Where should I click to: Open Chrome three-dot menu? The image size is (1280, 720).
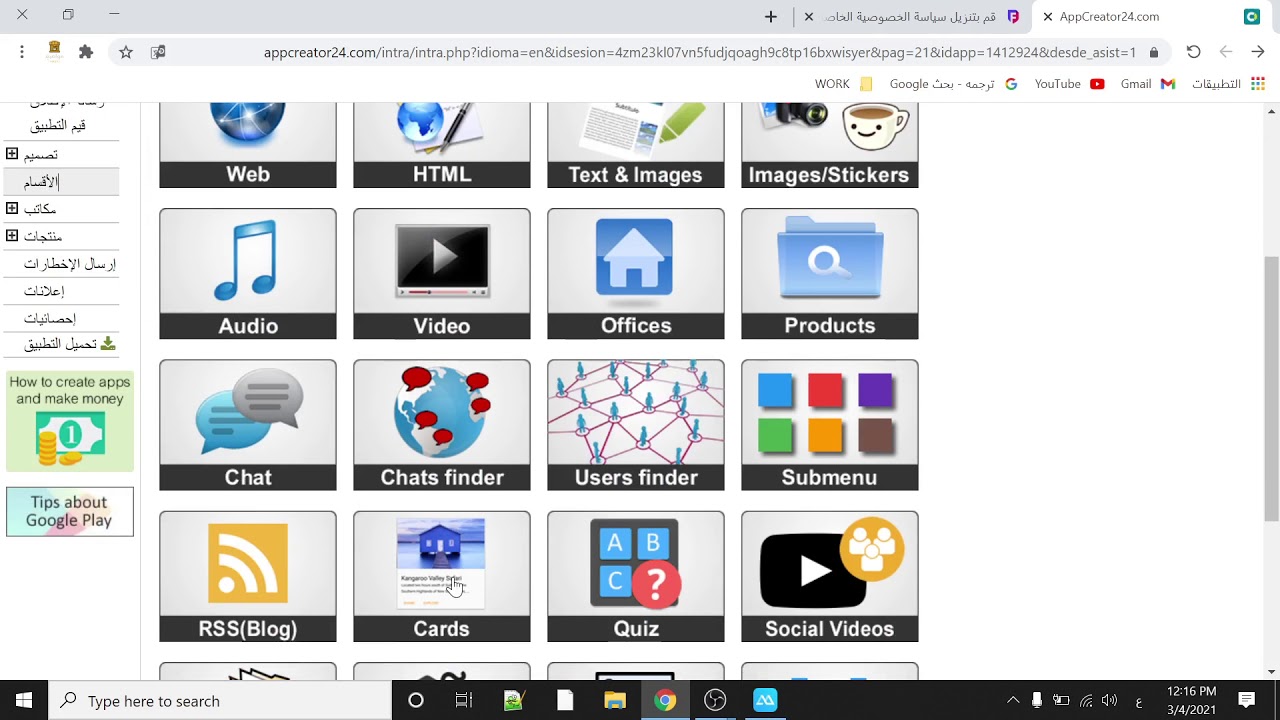(x=22, y=52)
